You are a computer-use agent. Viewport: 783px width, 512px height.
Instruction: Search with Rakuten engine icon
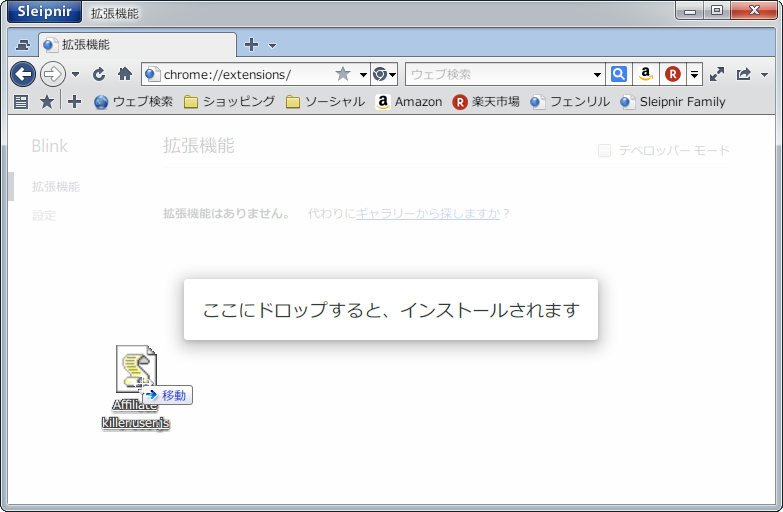click(x=673, y=74)
